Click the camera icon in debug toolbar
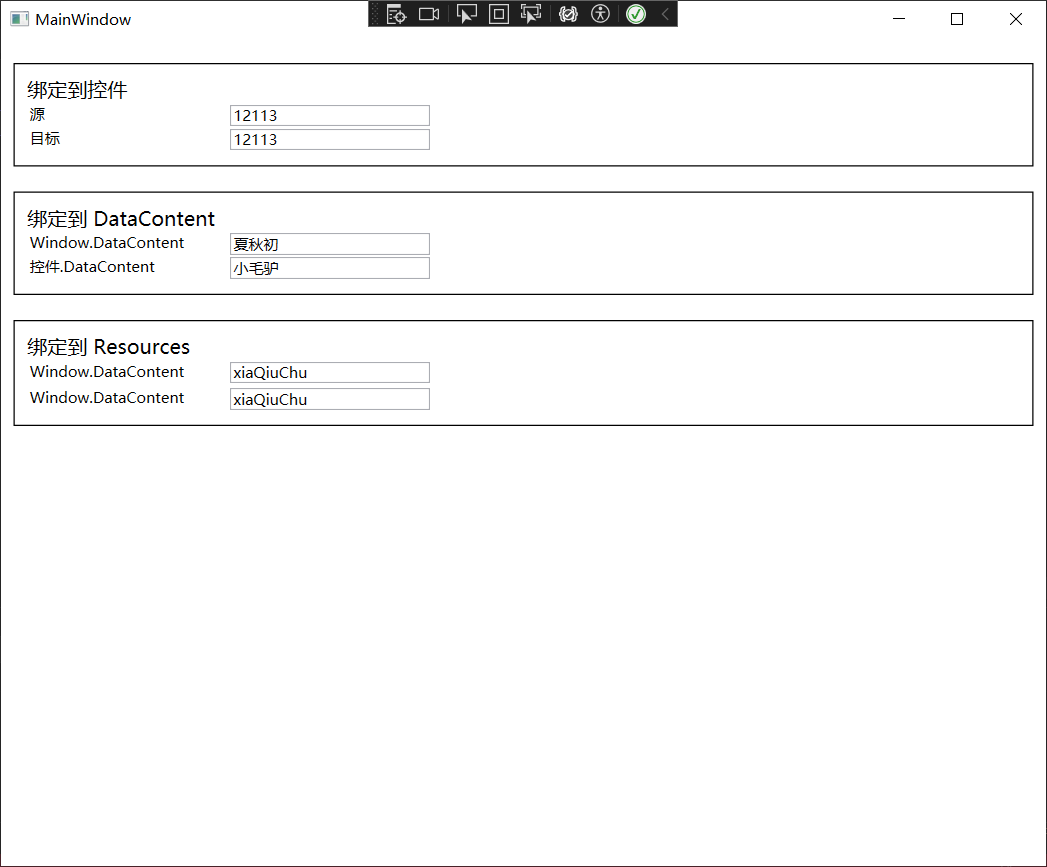The height and width of the screenshot is (867, 1047). click(x=429, y=14)
